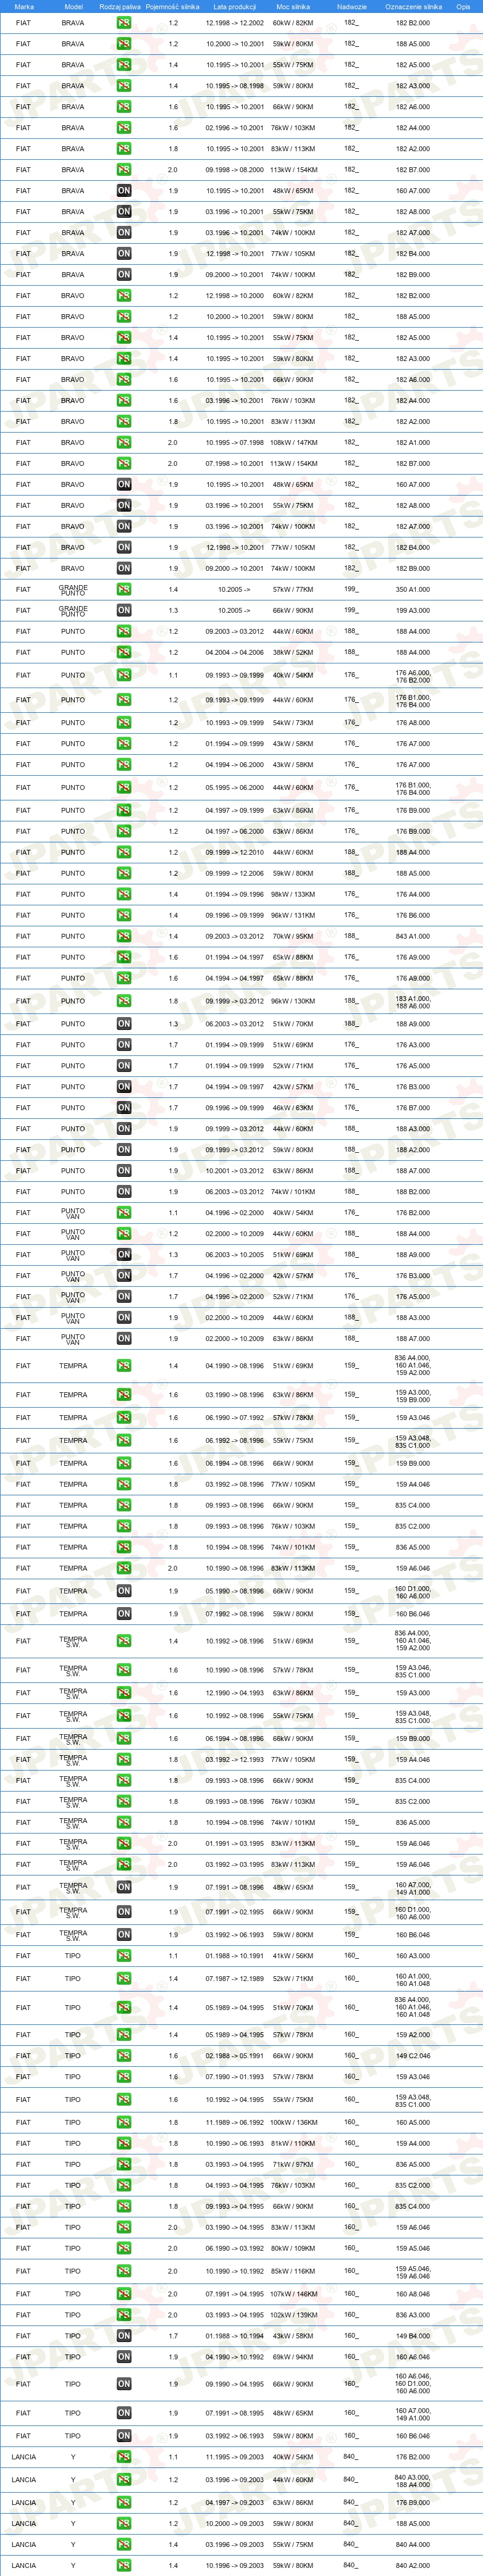Click the petrol icon in Punto 176 B6.000 row
This screenshot has width=483, height=2576.
[124, 916]
